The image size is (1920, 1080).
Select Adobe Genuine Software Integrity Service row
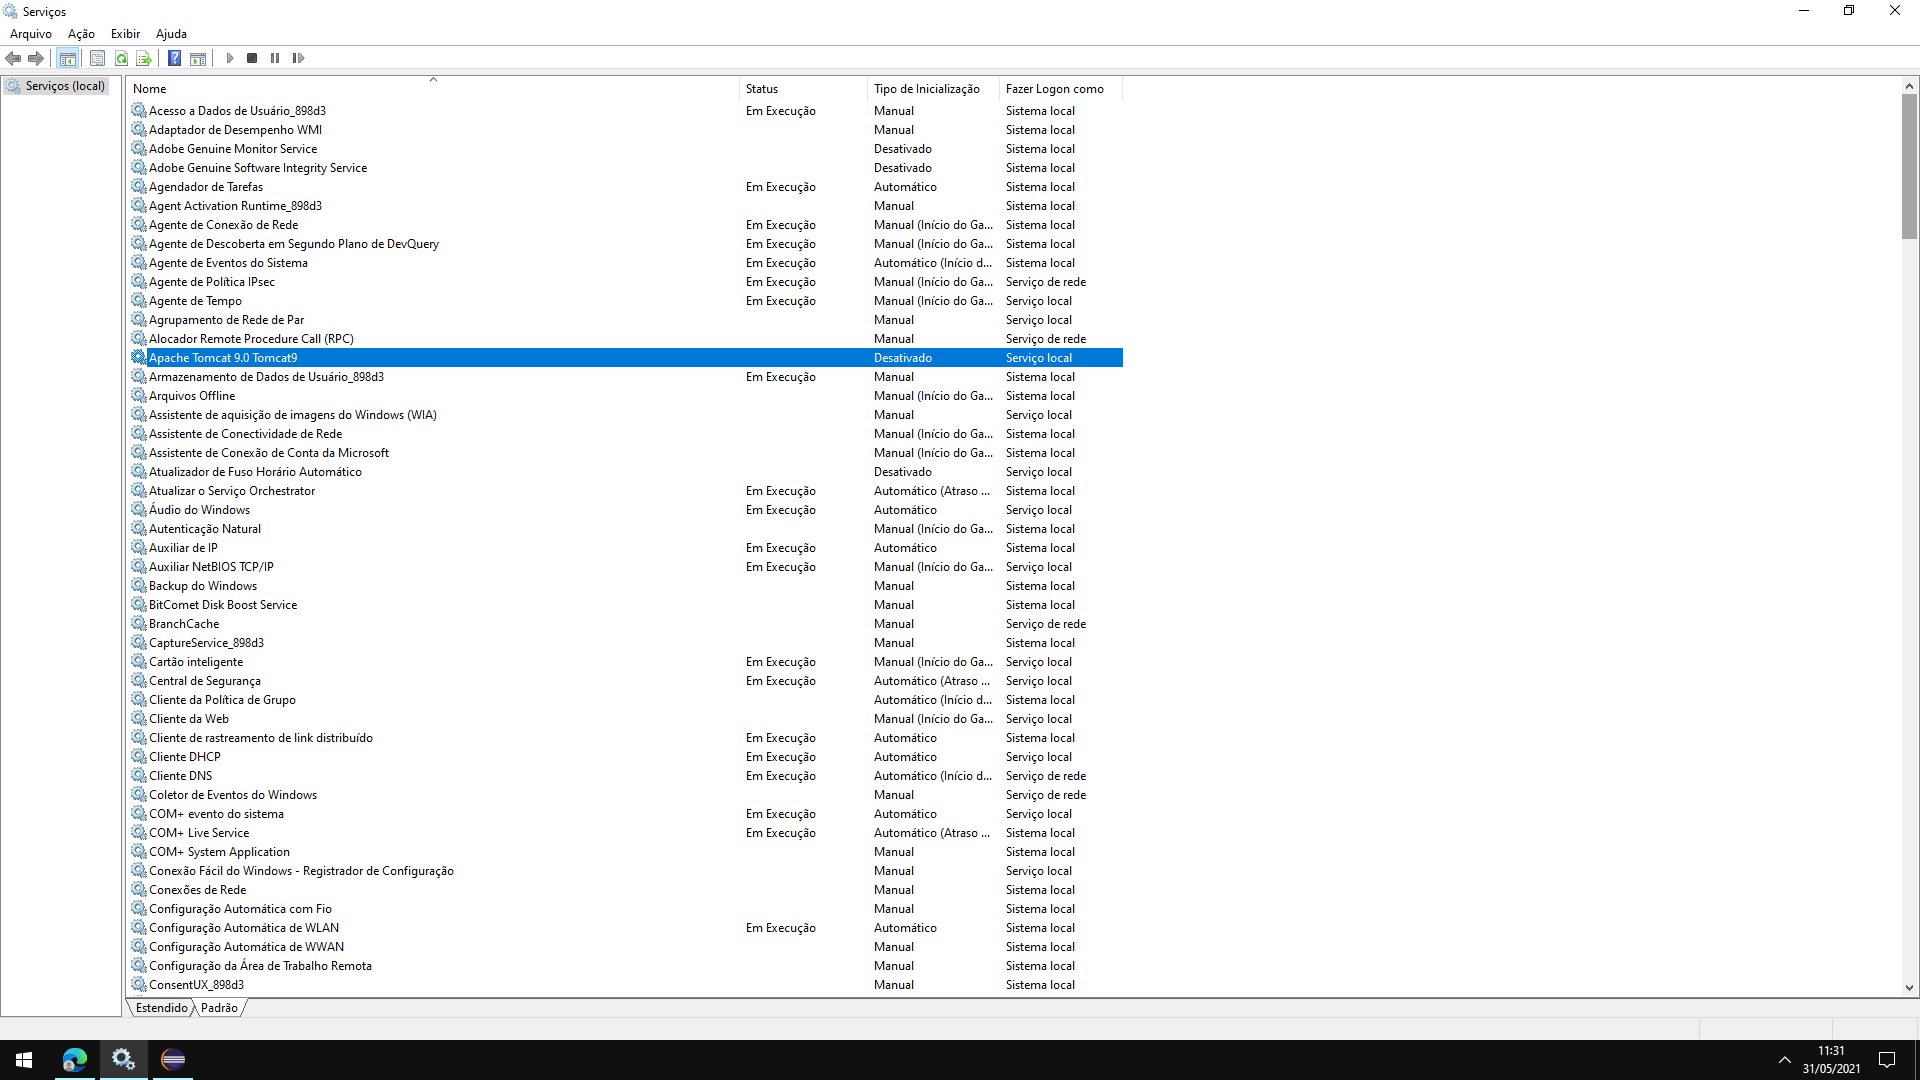click(x=626, y=168)
